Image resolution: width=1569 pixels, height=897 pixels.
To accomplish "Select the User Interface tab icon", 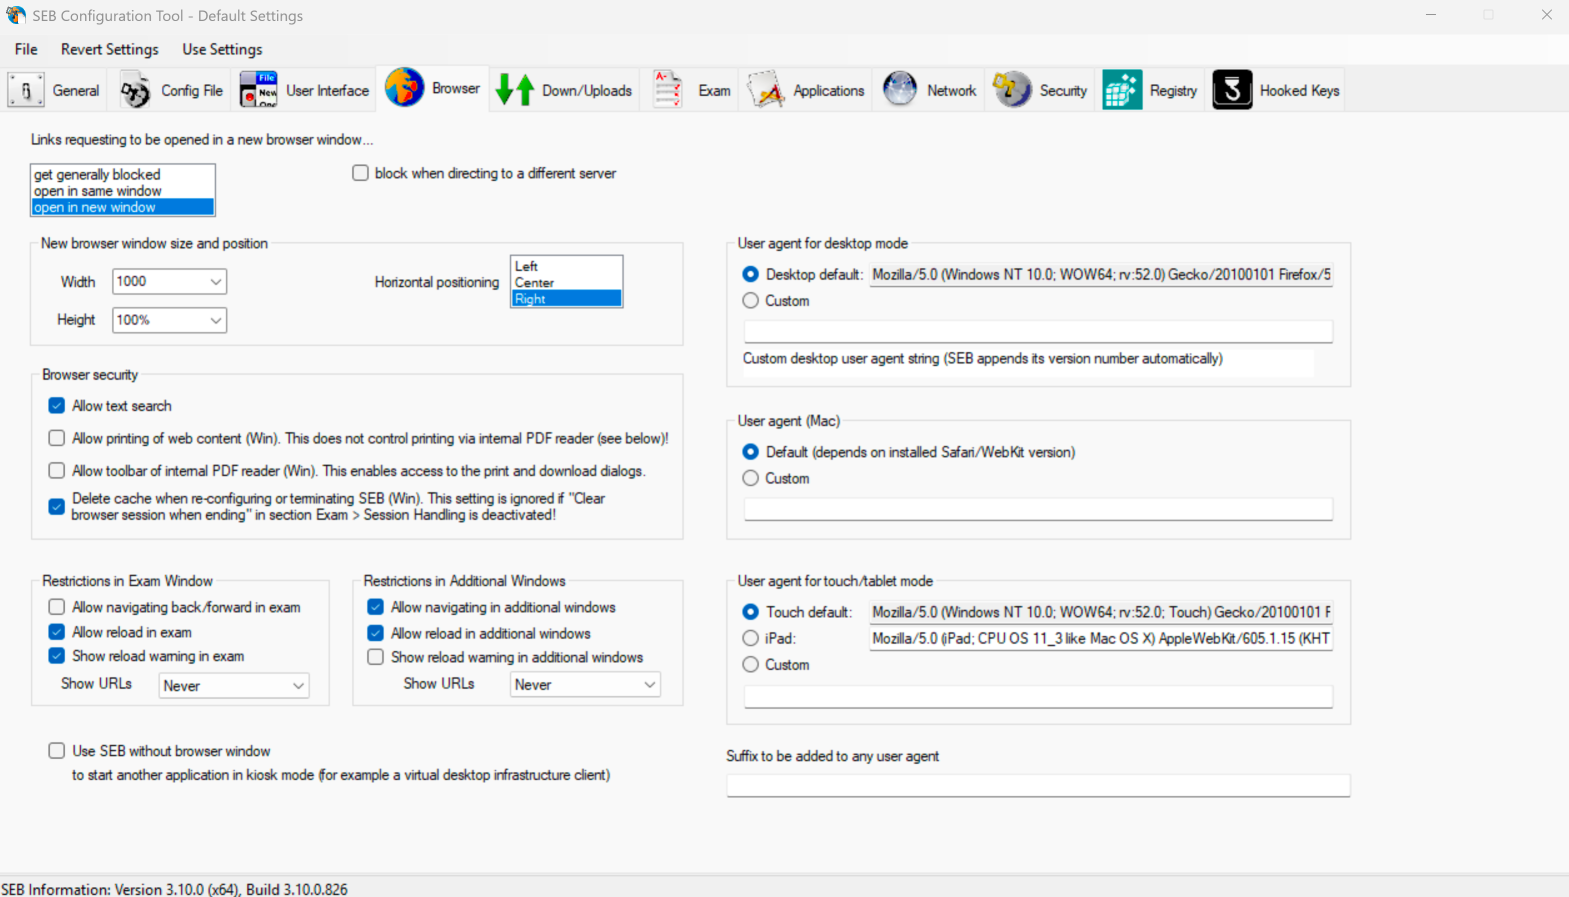I will pyautogui.click(x=258, y=90).
